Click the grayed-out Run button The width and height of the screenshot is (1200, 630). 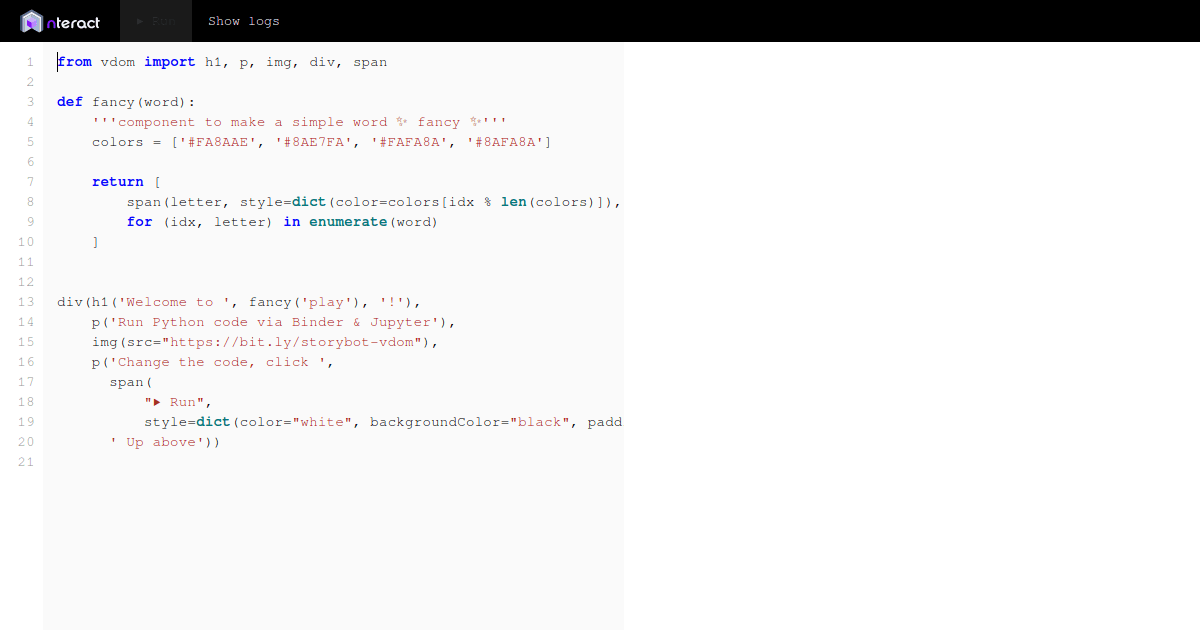click(x=156, y=20)
